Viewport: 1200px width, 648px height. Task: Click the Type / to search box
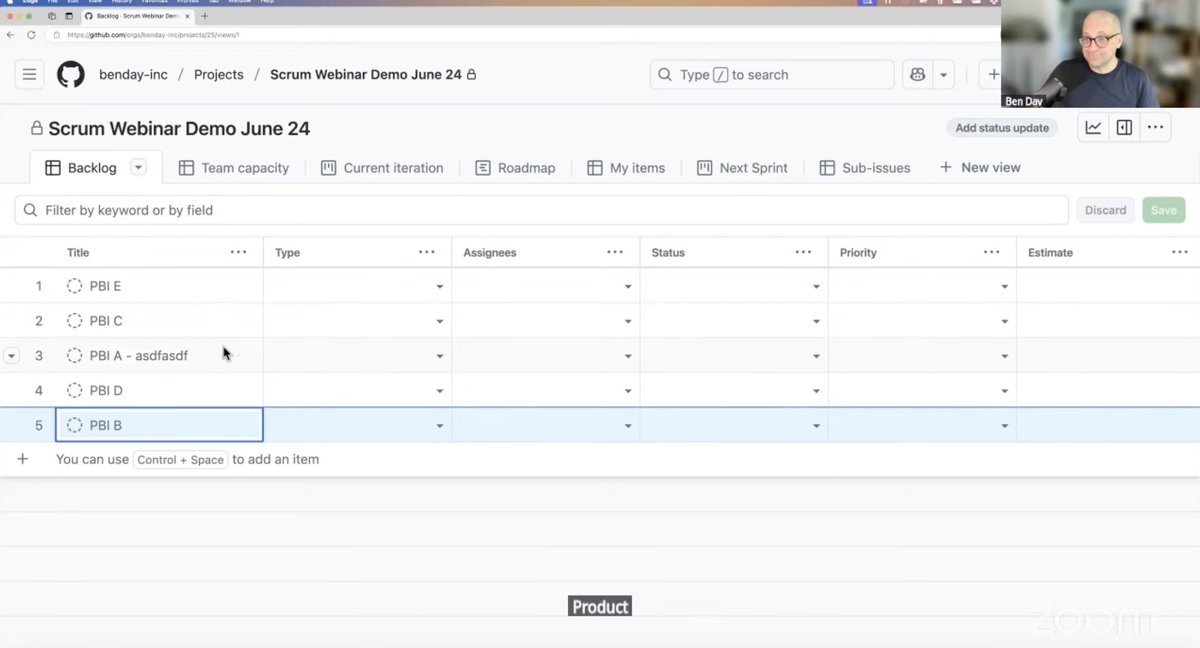click(772, 74)
